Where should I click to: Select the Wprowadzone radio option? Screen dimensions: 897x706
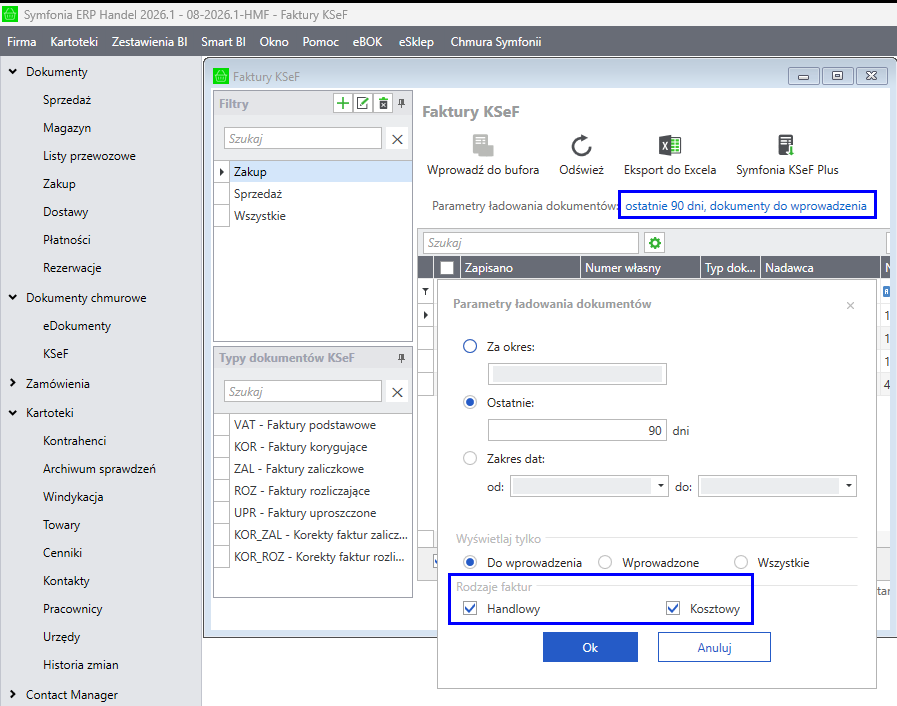click(x=604, y=563)
